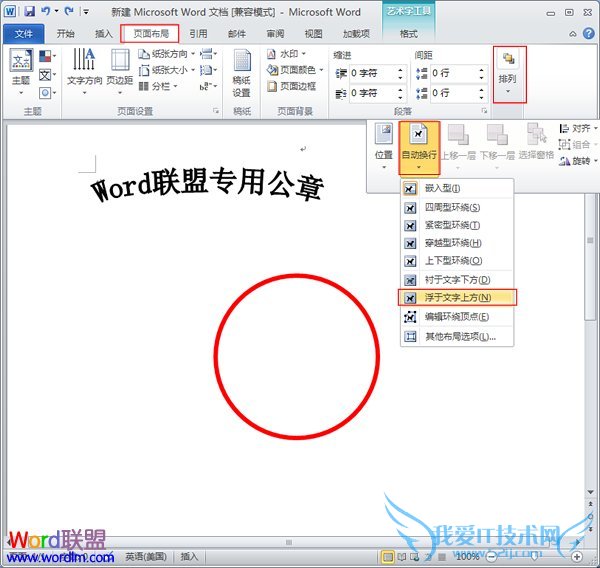Click Manuscript paper settings (稿纸设置) icon
The height and width of the screenshot is (568, 600).
pos(242,60)
